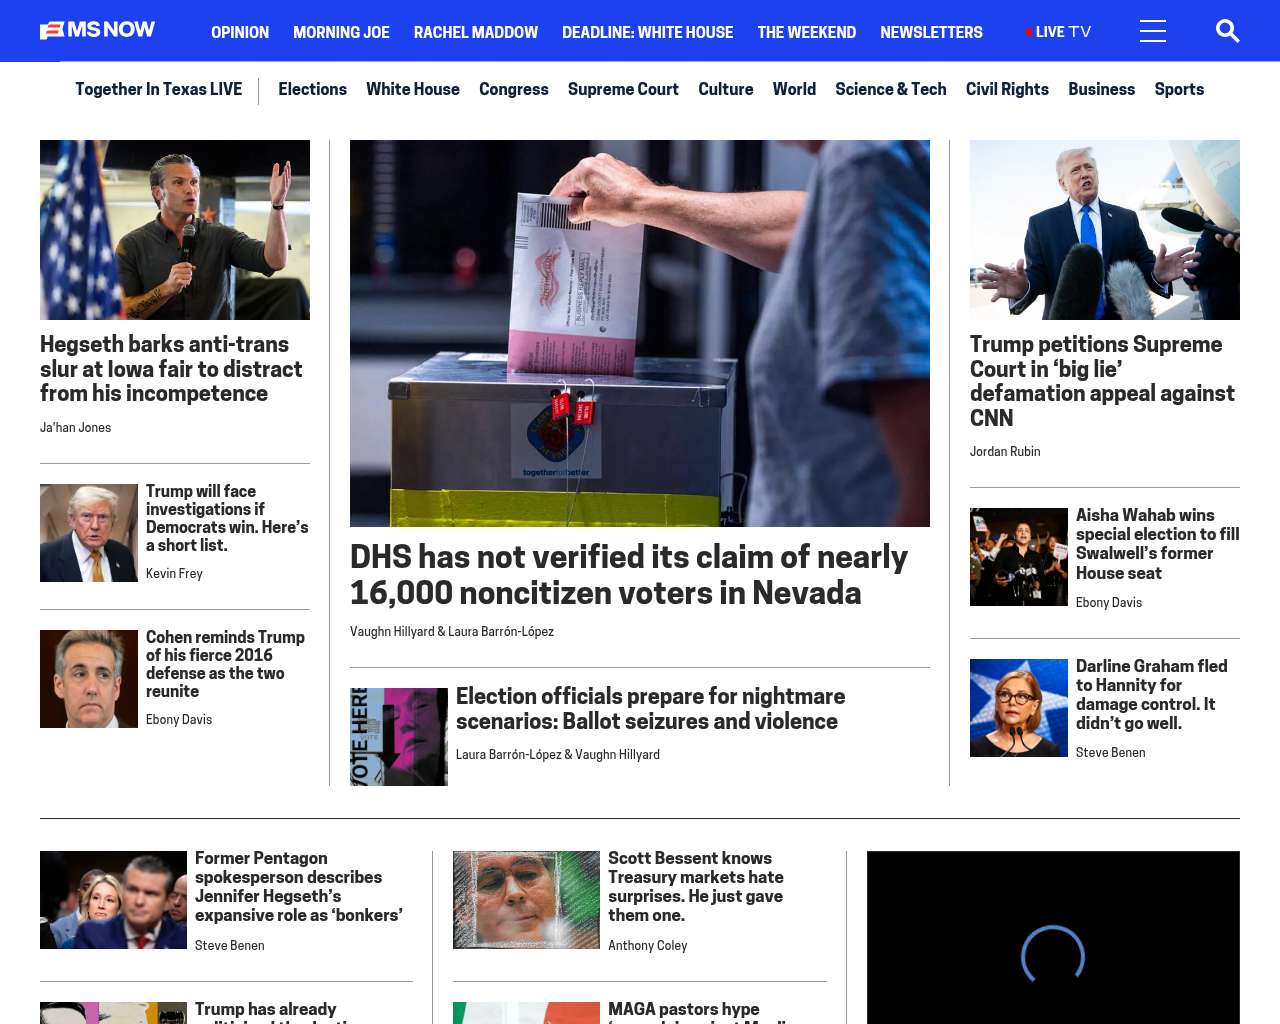
Task: Go to the Business topic
Action: tap(1101, 89)
